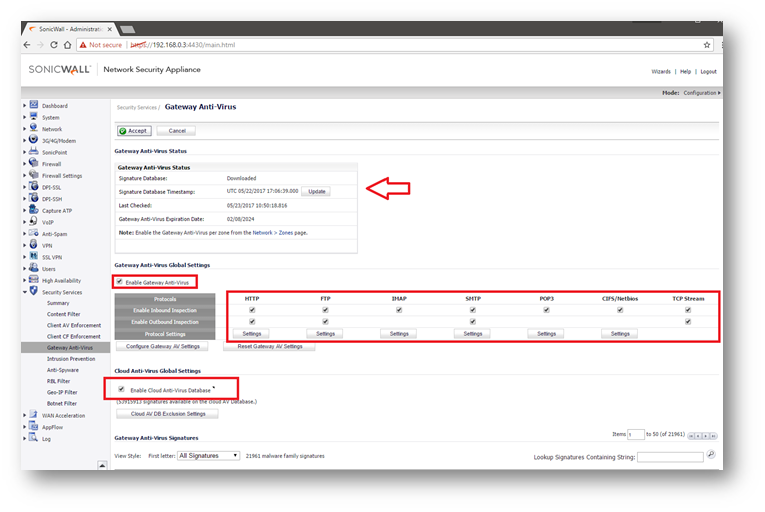Click the Accept button
765x512 pixels.
135,131
